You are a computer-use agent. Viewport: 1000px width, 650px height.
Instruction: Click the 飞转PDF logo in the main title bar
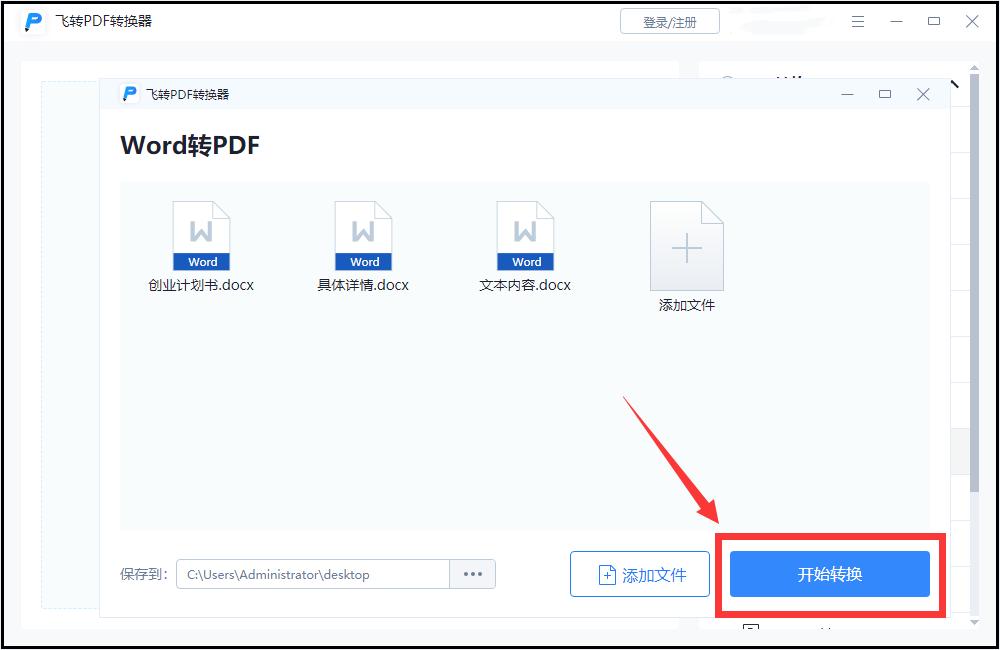(32, 21)
